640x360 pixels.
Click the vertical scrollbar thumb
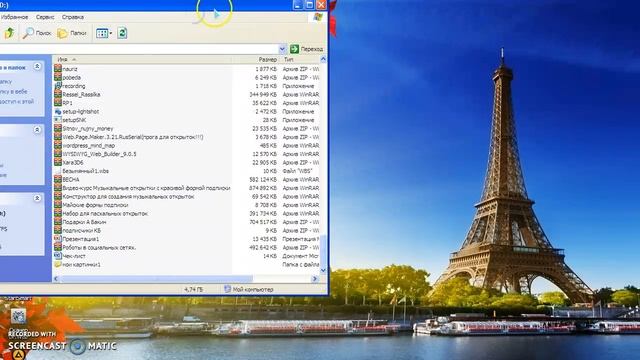323,250
